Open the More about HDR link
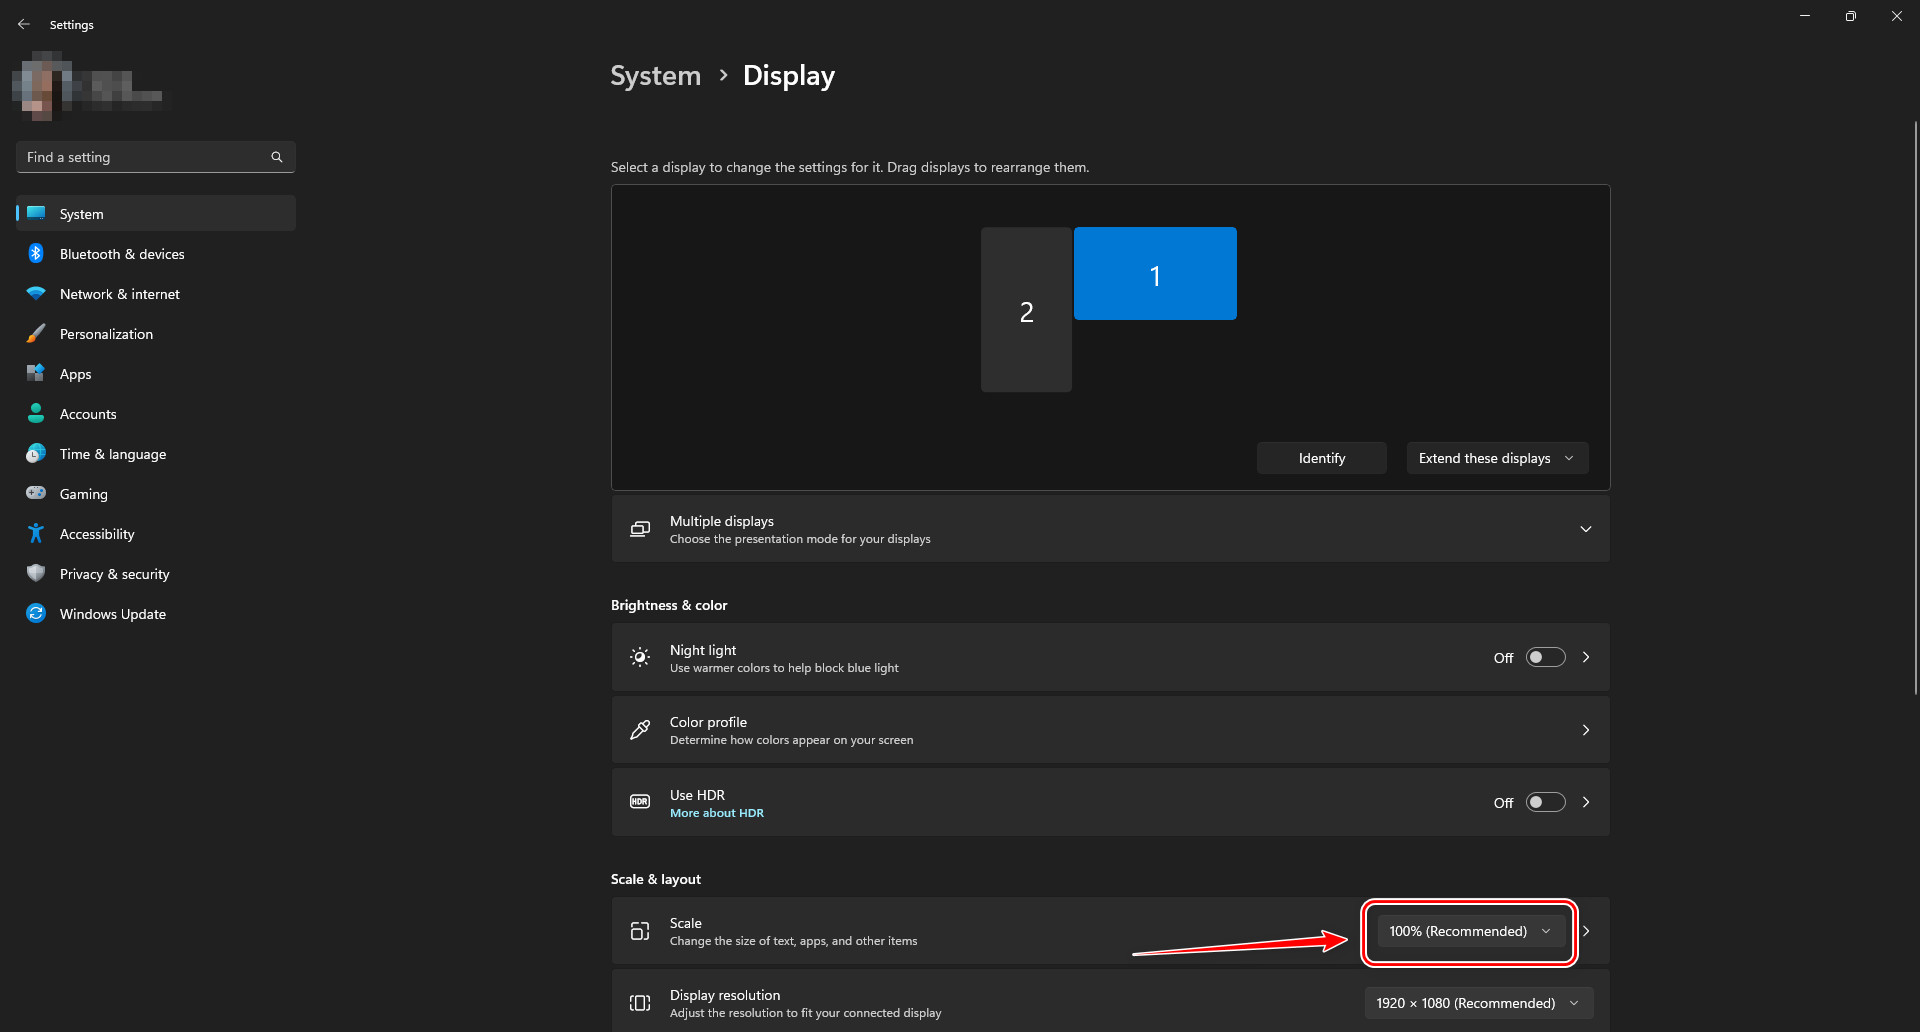1920x1032 pixels. 717,813
